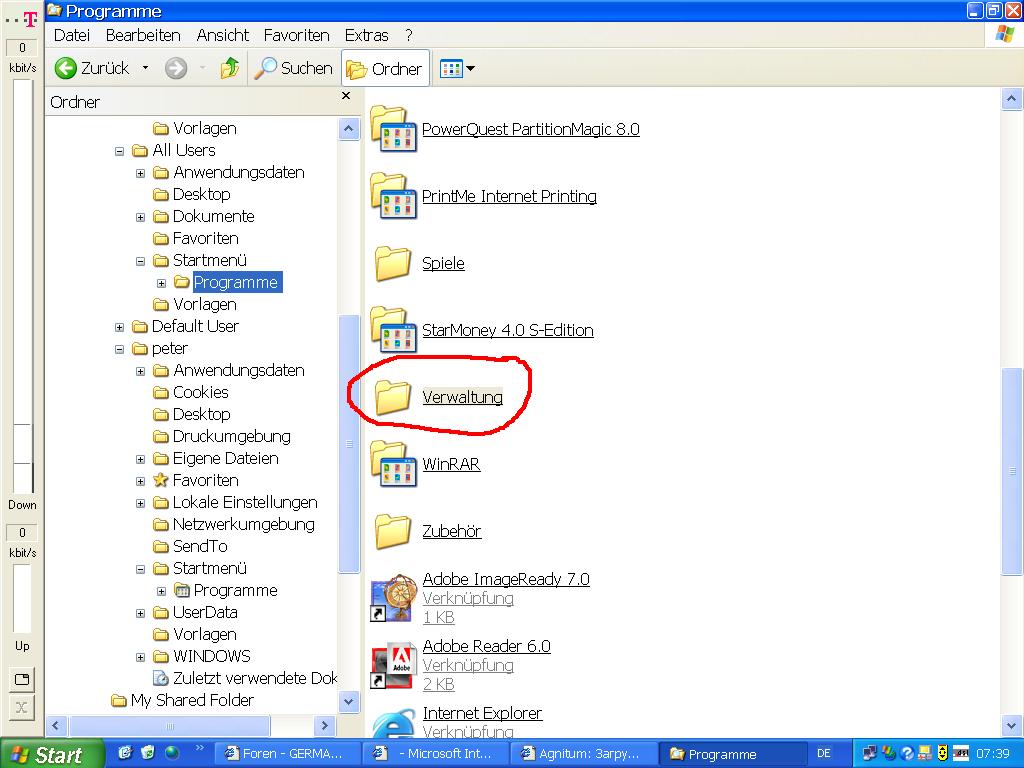This screenshot has height=768, width=1024.
Task: Click the folder tree's right scroll arrow
Action: [x=325, y=726]
